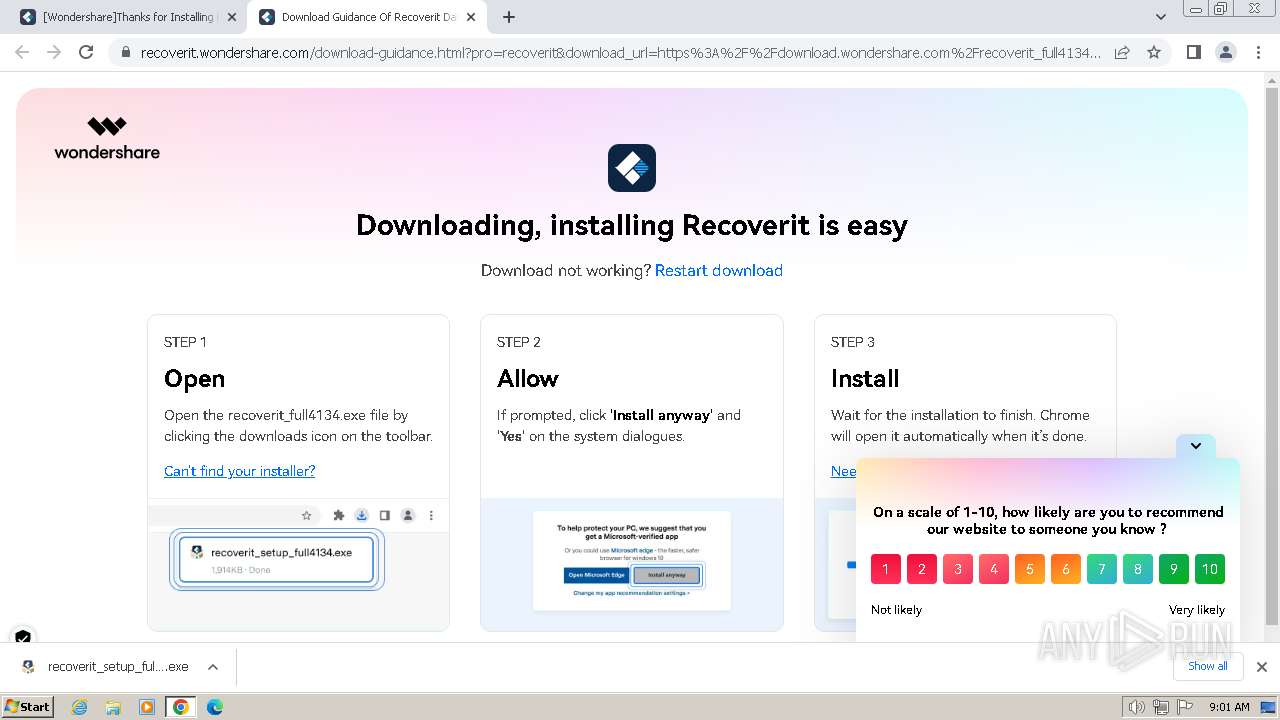Close the downloads bar

point(1261,667)
